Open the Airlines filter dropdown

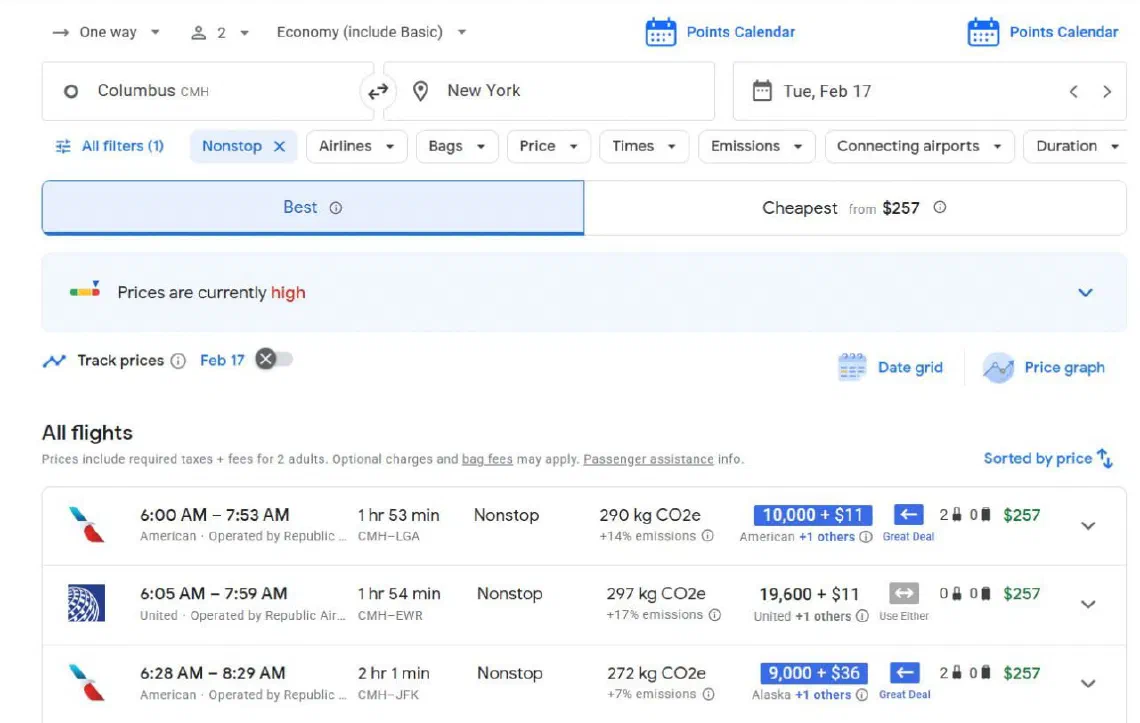point(356,146)
